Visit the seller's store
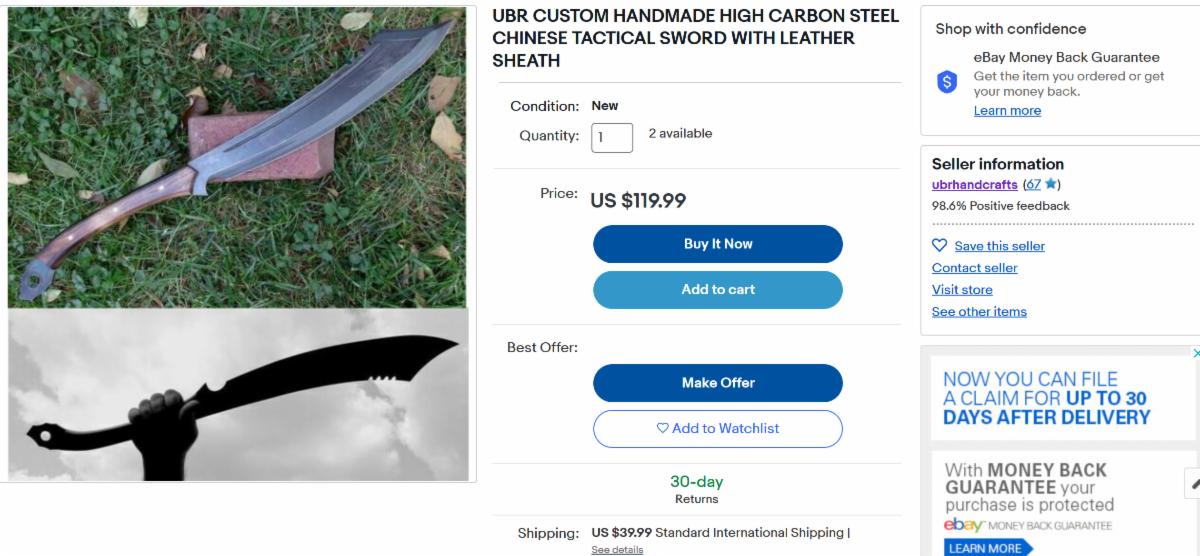The image size is (1200, 556). pyautogui.click(x=962, y=290)
